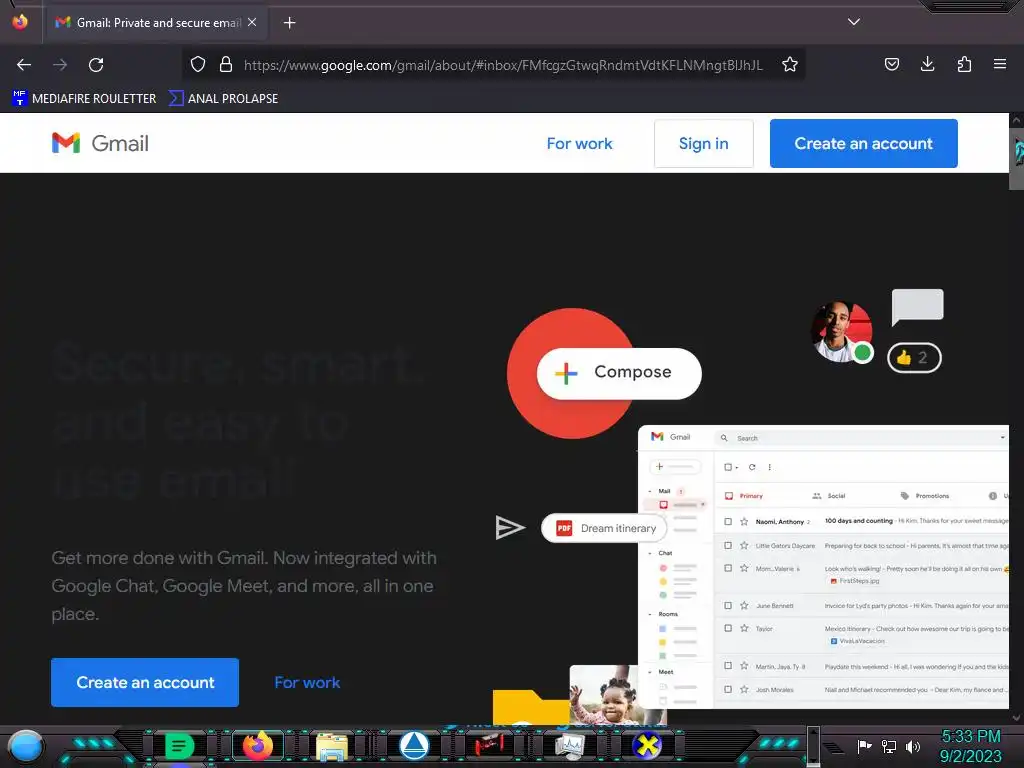Click the Sign in button

click(703, 144)
